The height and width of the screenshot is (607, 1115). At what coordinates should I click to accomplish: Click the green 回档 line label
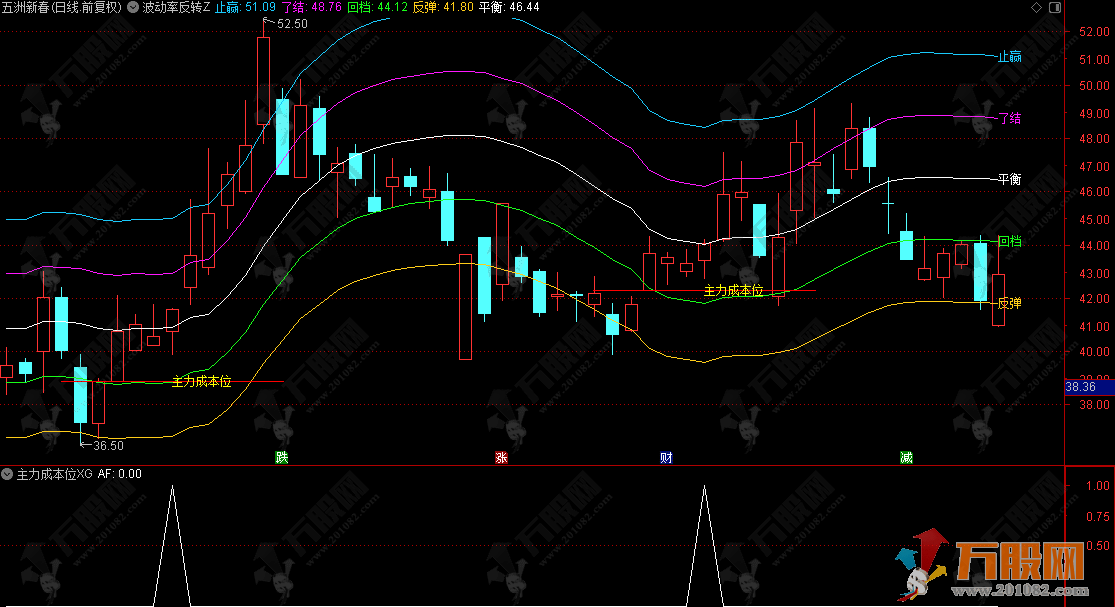pos(1009,241)
